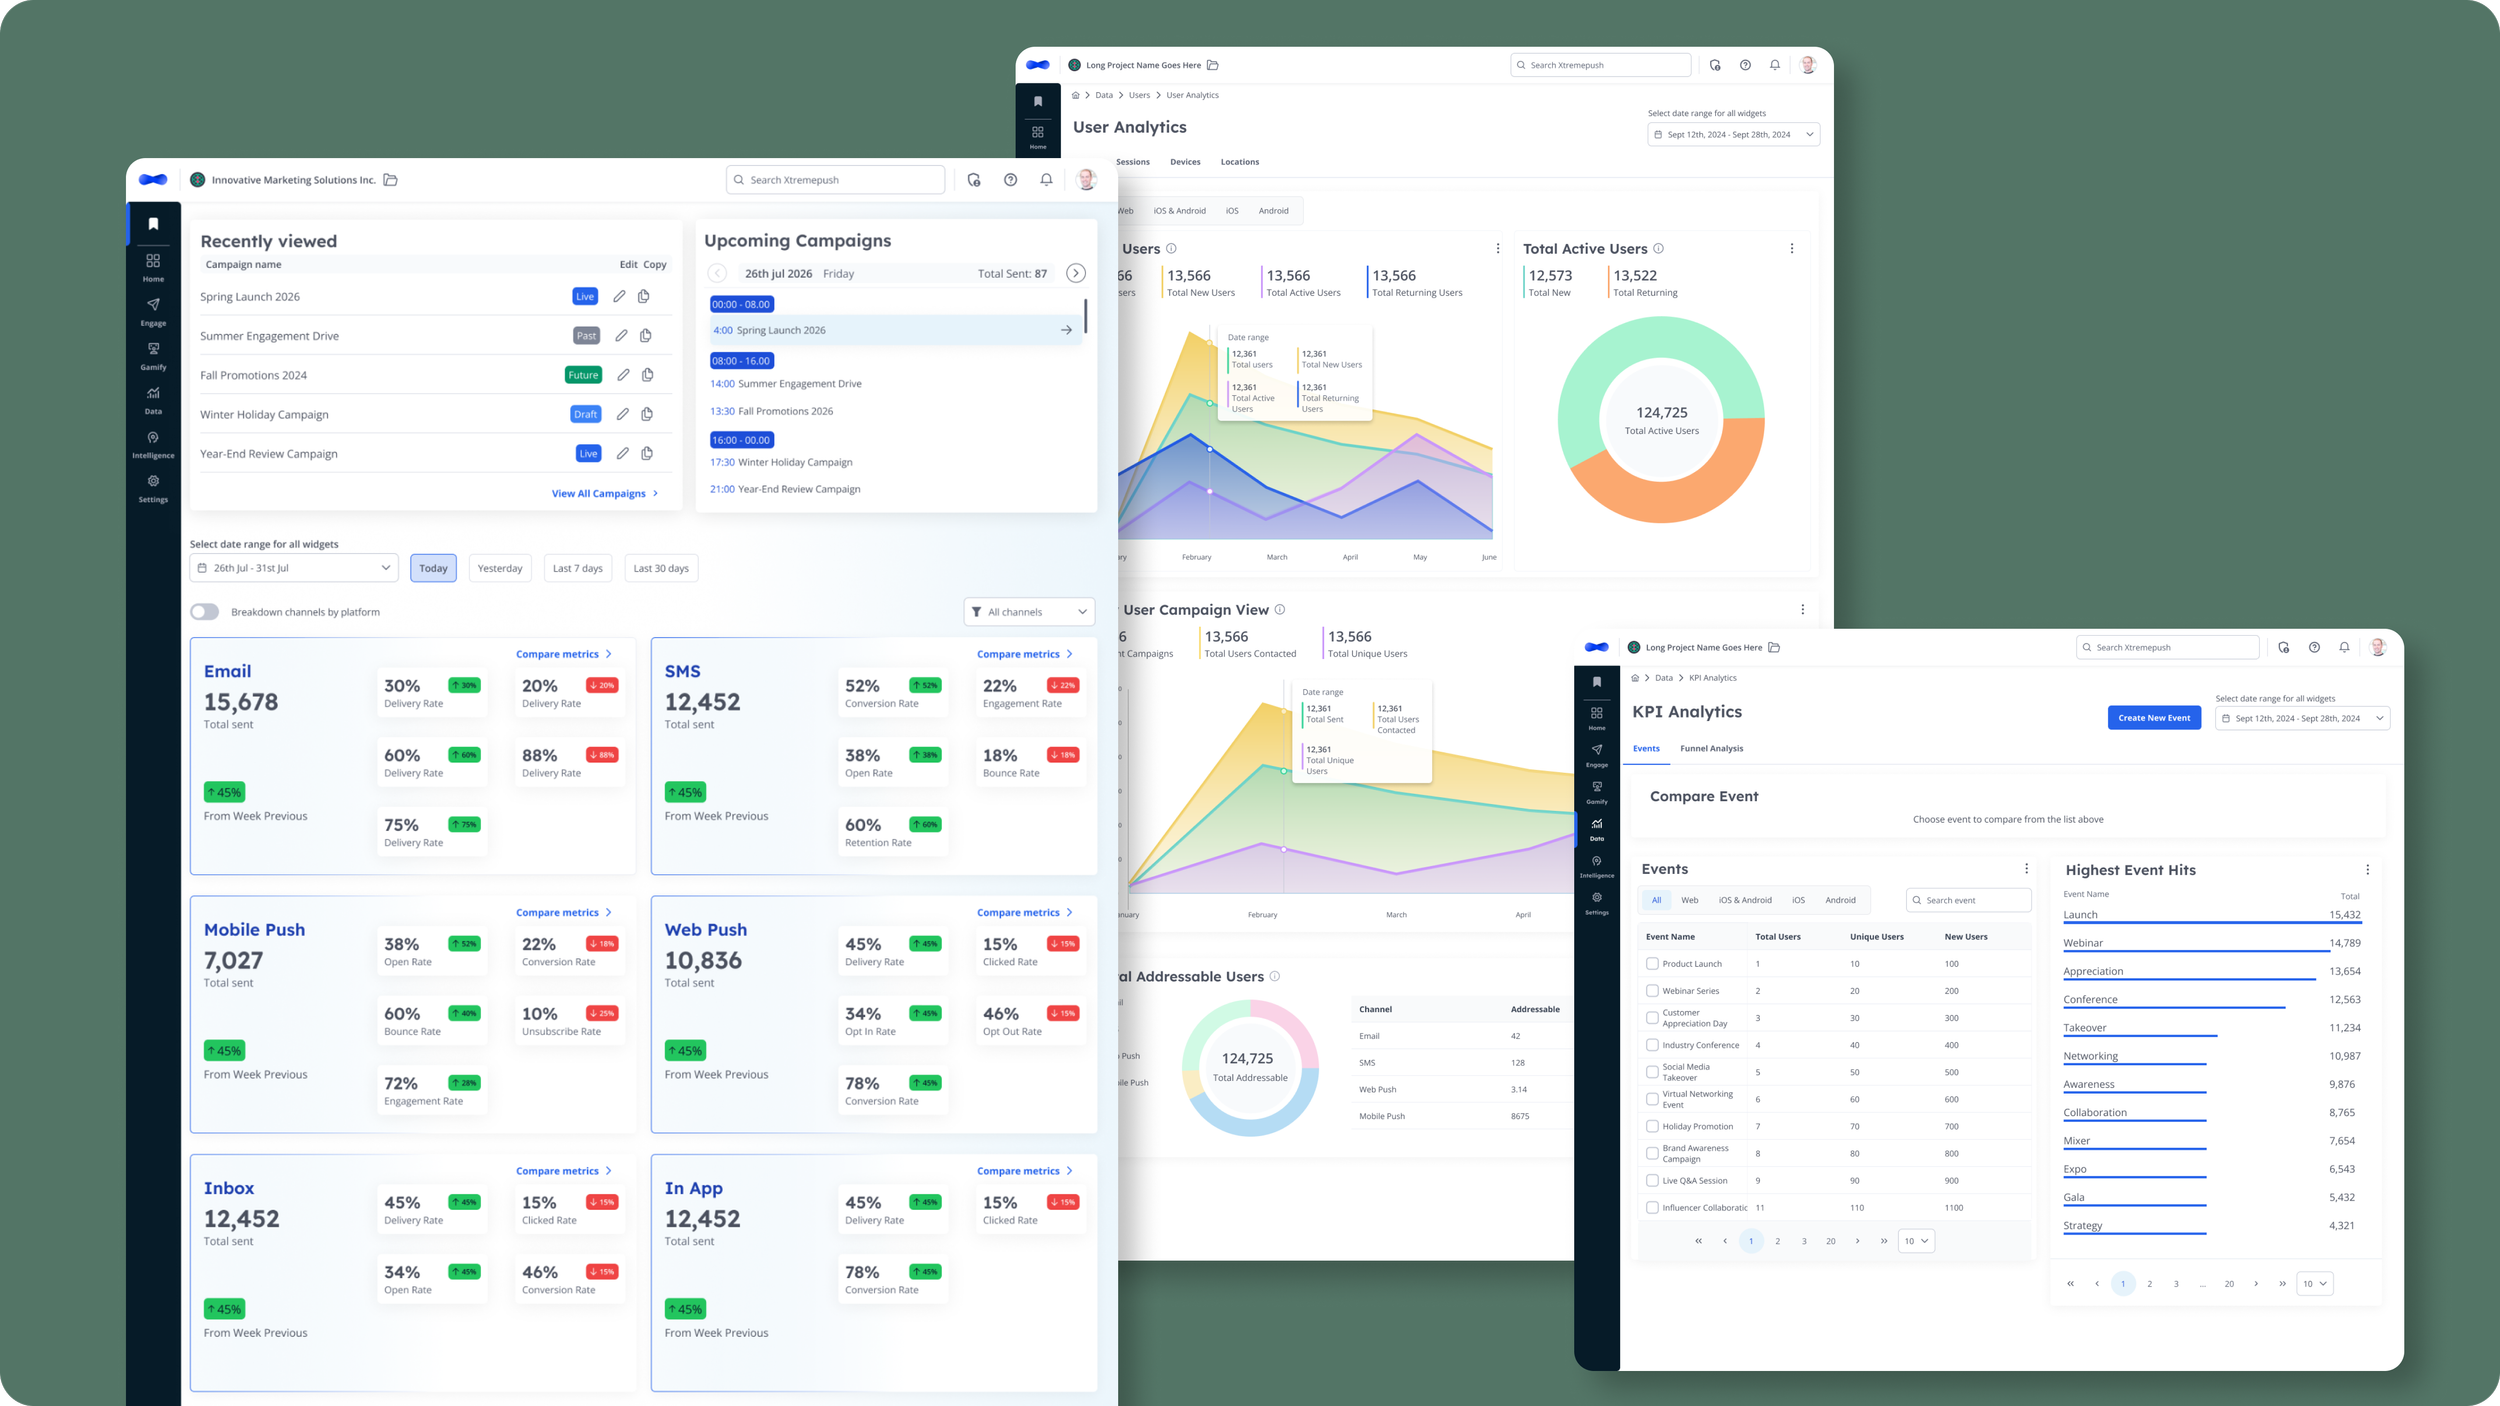The image size is (2500, 1406).
Task: Open Highest Event Hits three-dot menu
Action: point(2368,870)
